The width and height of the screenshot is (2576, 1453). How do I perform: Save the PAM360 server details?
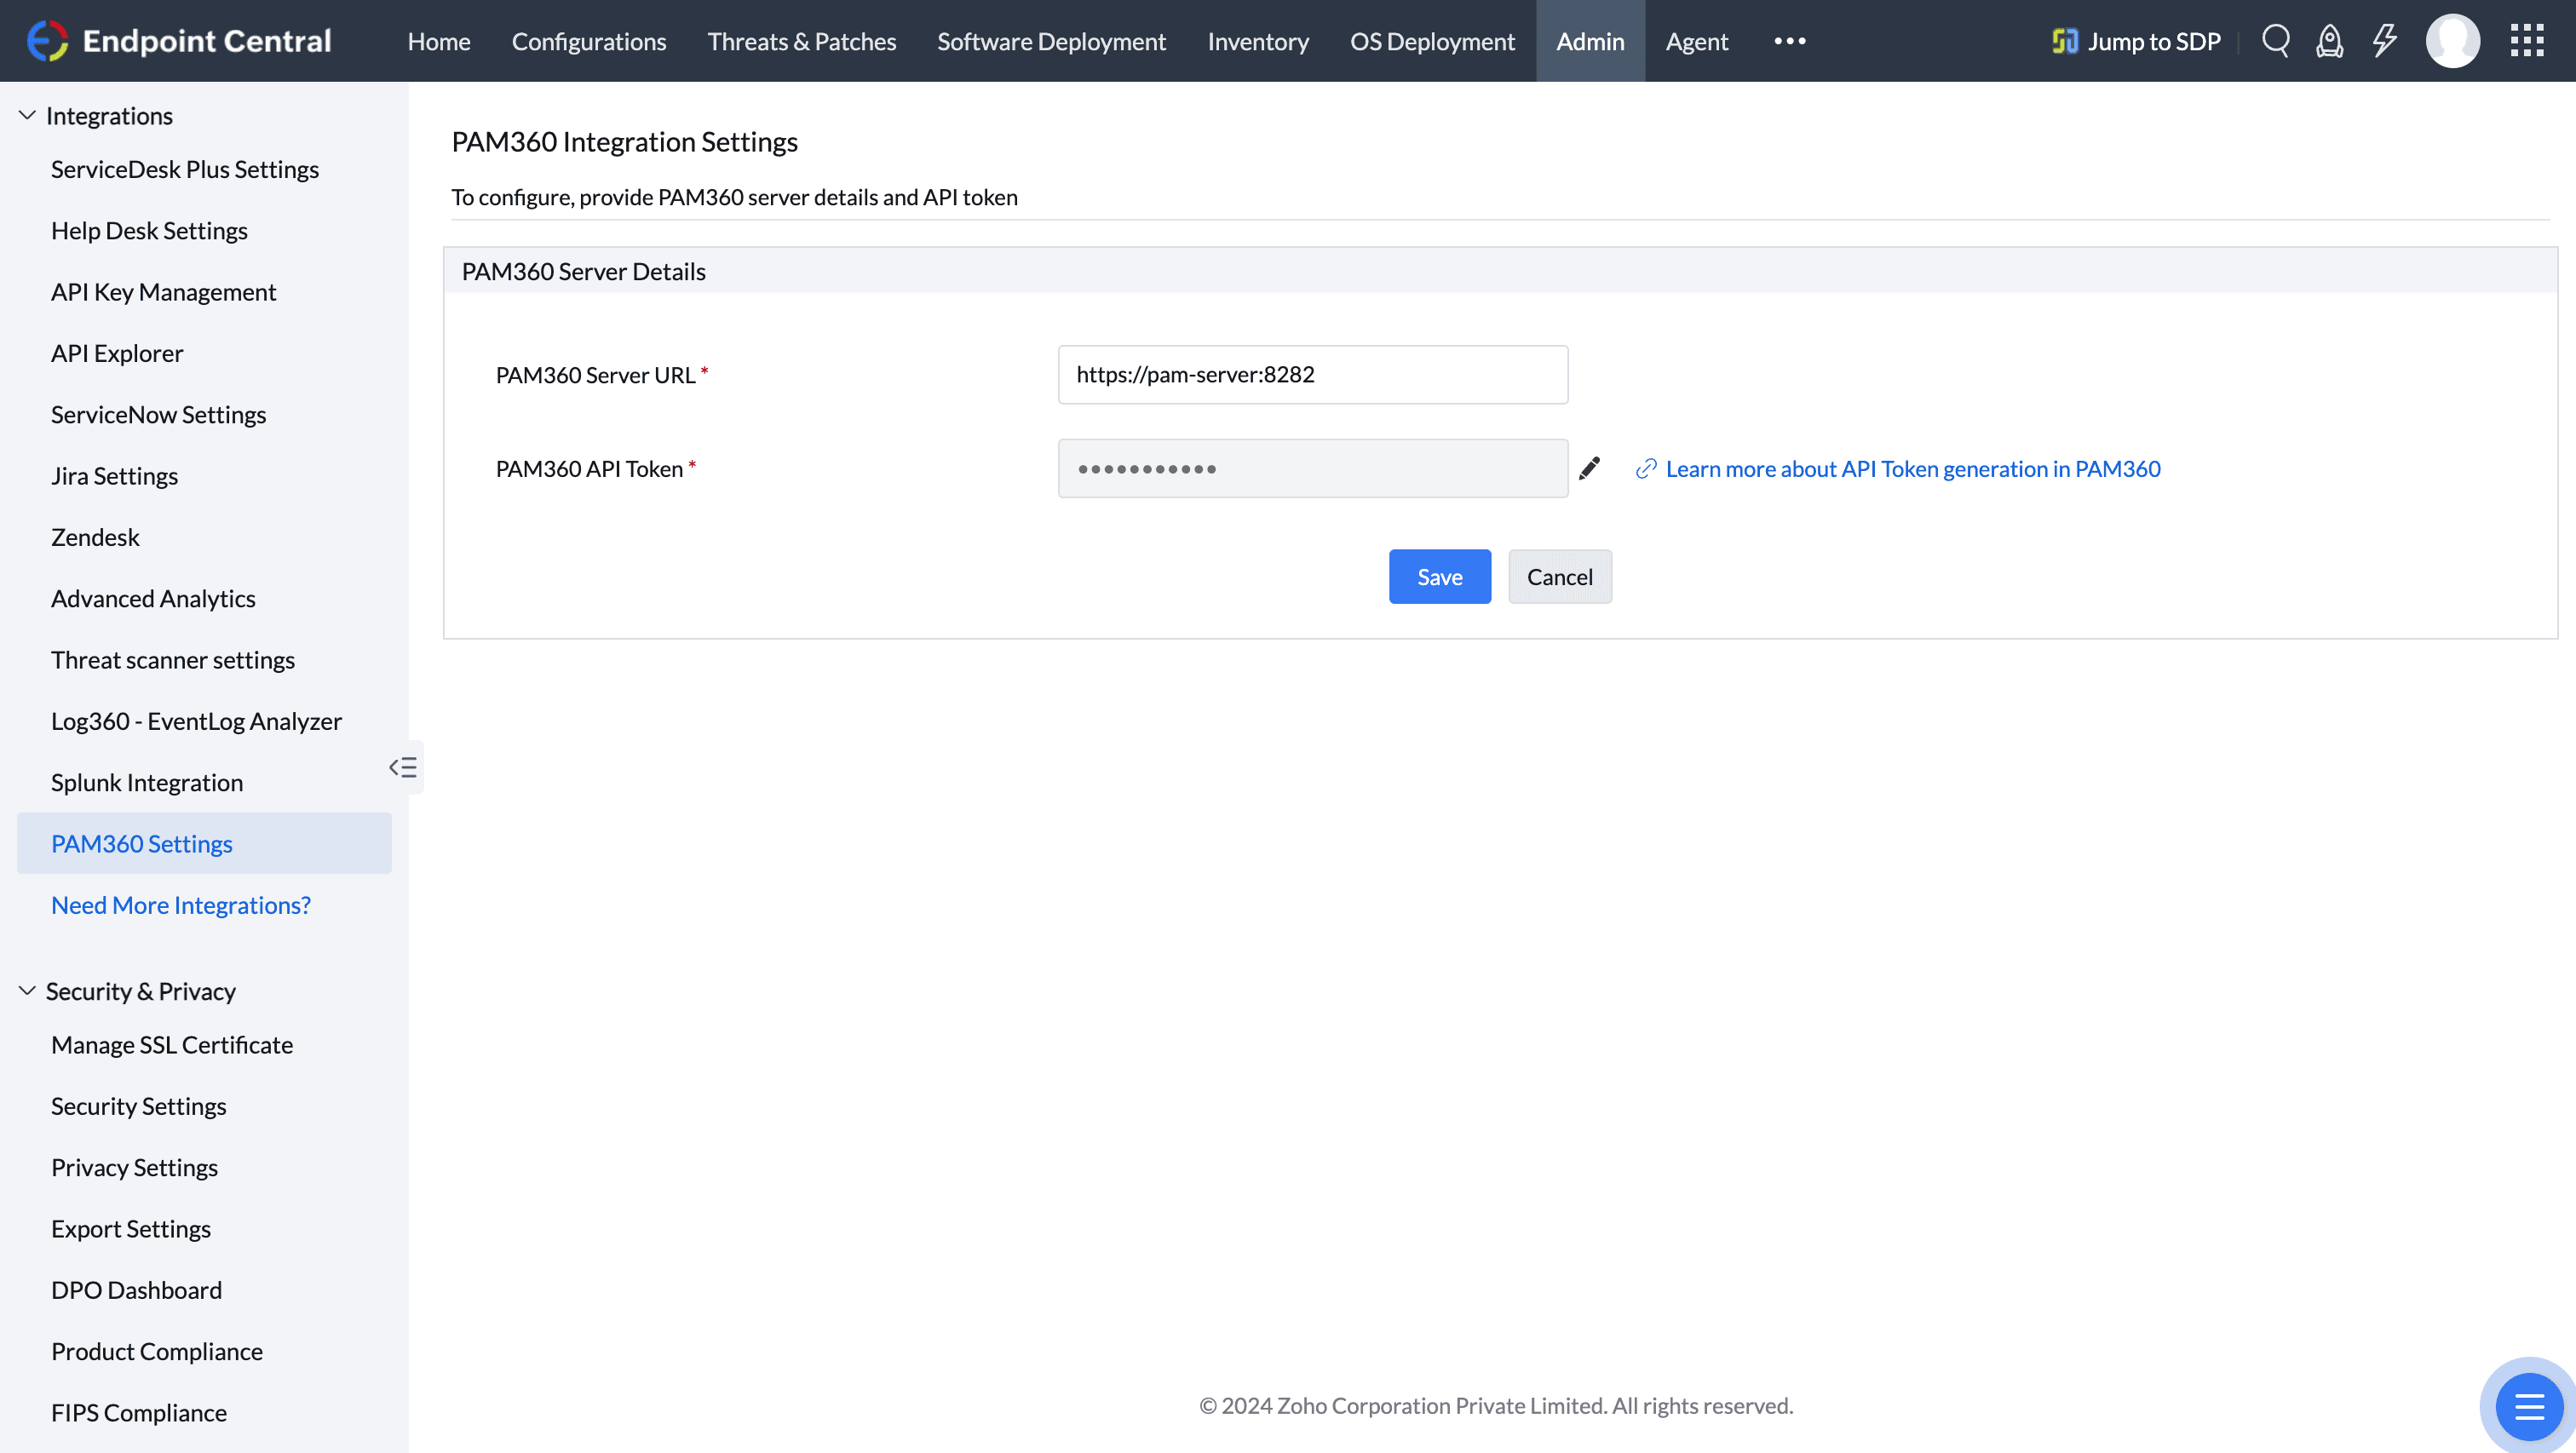click(1439, 576)
